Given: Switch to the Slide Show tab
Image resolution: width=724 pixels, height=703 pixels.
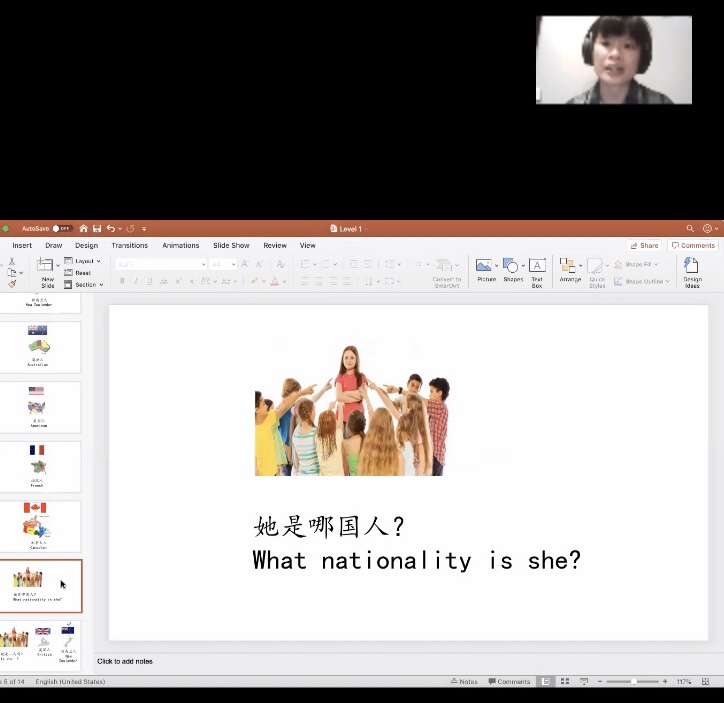Looking at the screenshot, I should [x=231, y=245].
